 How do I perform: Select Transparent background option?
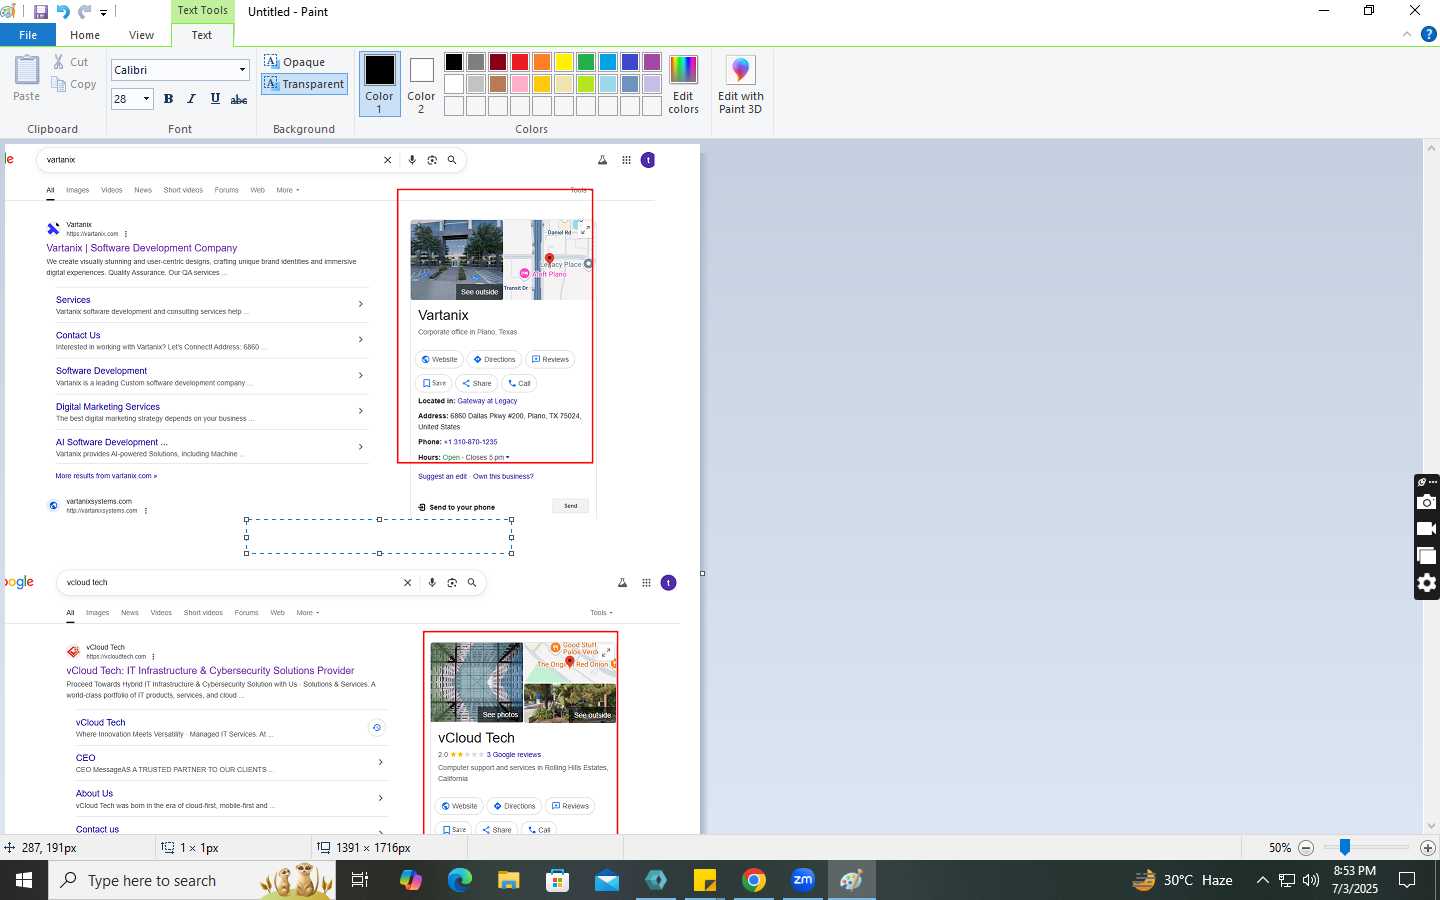tap(305, 84)
